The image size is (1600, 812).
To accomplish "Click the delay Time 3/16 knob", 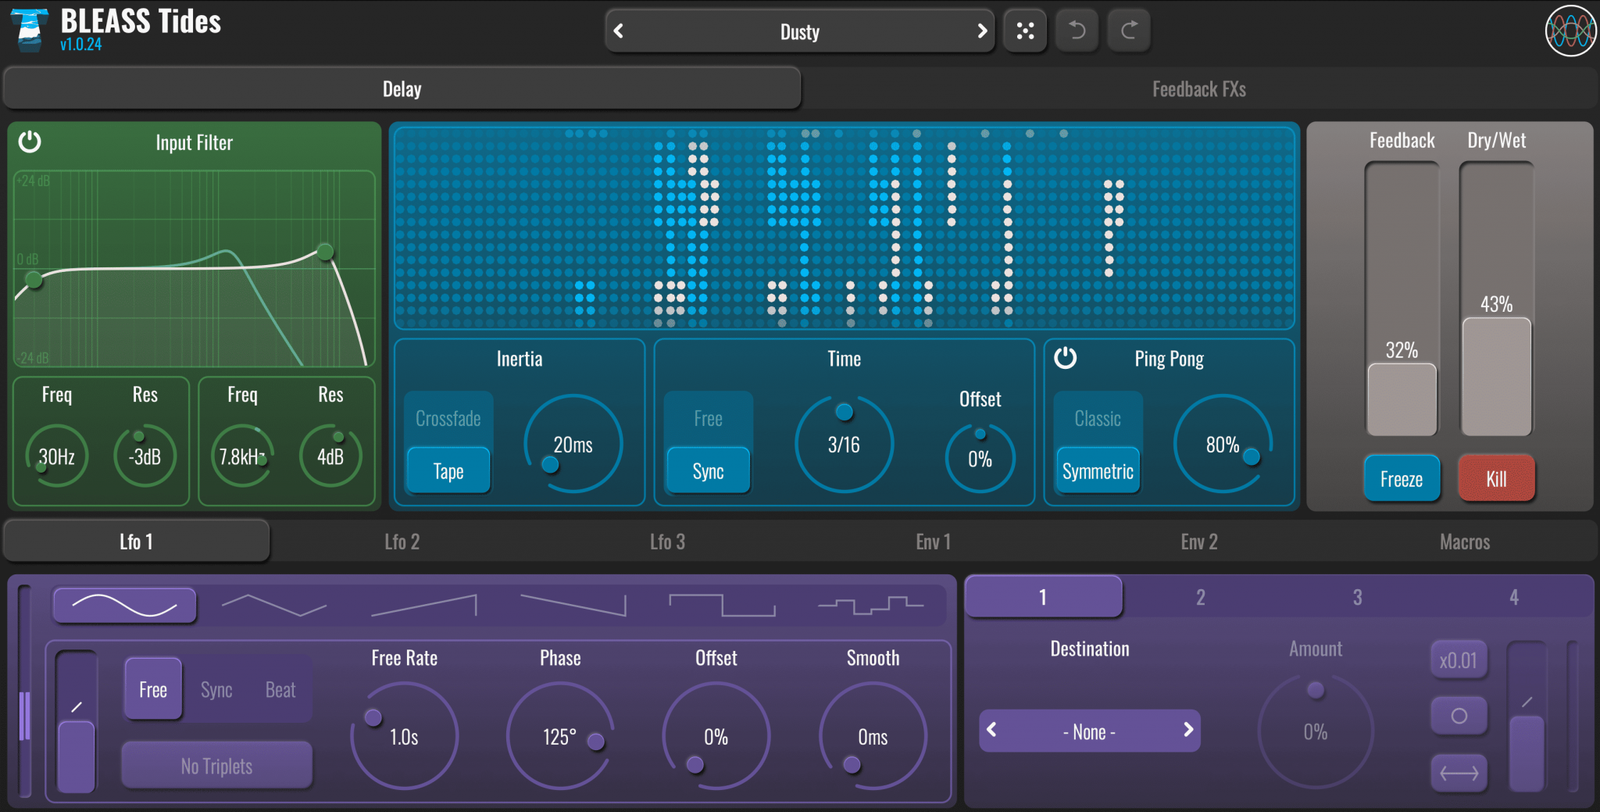I will (x=844, y=444).
